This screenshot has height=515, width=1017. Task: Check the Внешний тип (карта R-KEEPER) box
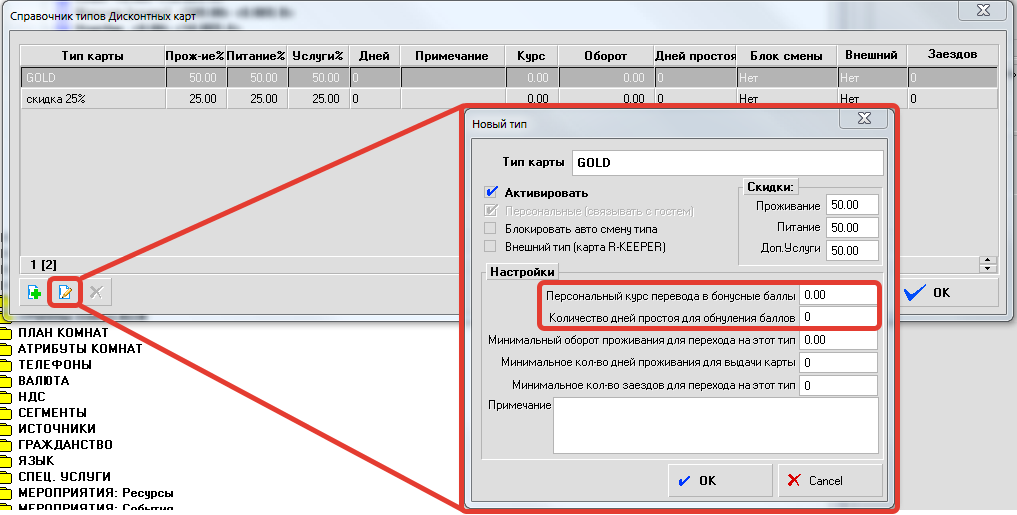coord(491,246)
